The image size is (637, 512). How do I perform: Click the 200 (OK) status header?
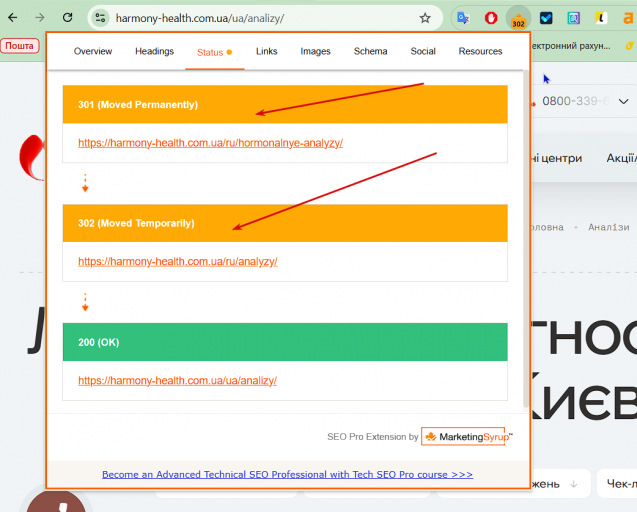tap(285, 342)
